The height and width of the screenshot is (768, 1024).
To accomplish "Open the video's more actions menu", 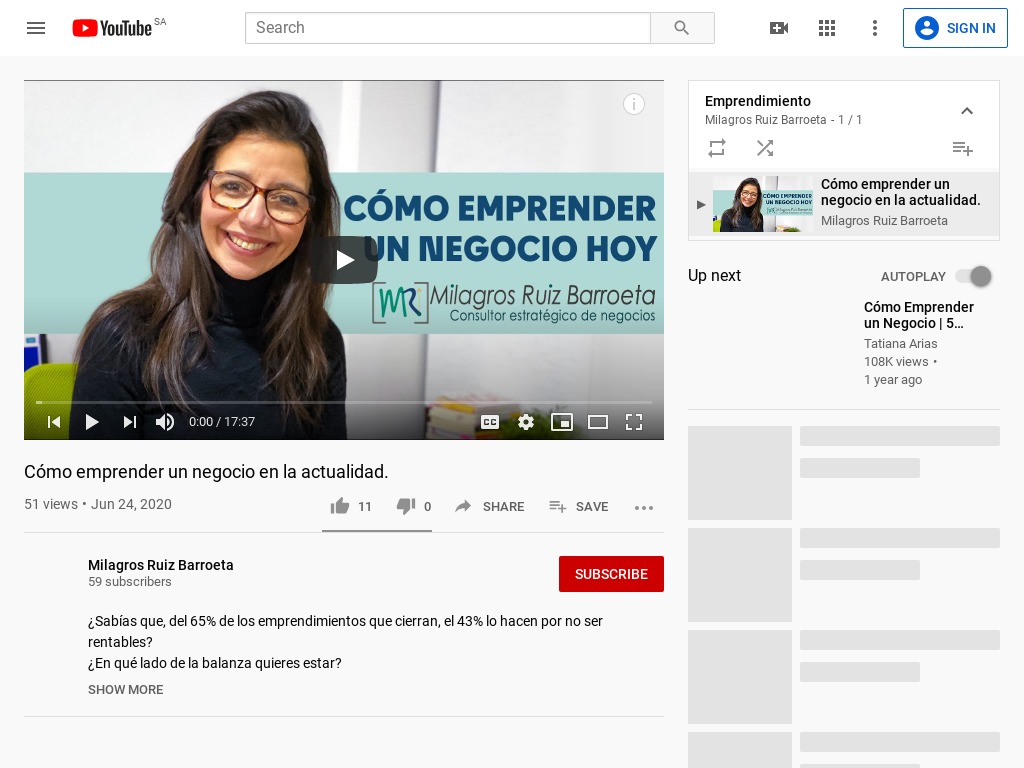I will point(644,508).
